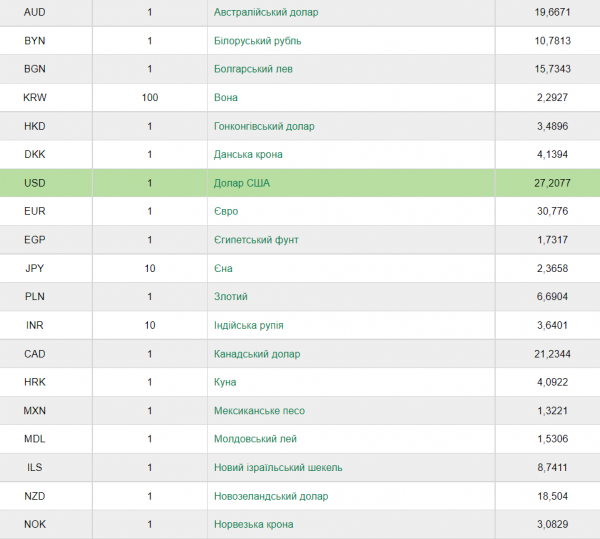The image size is (600, 539).
Task: Open the Болгарський лев link
Action: [x=253, y=69]
